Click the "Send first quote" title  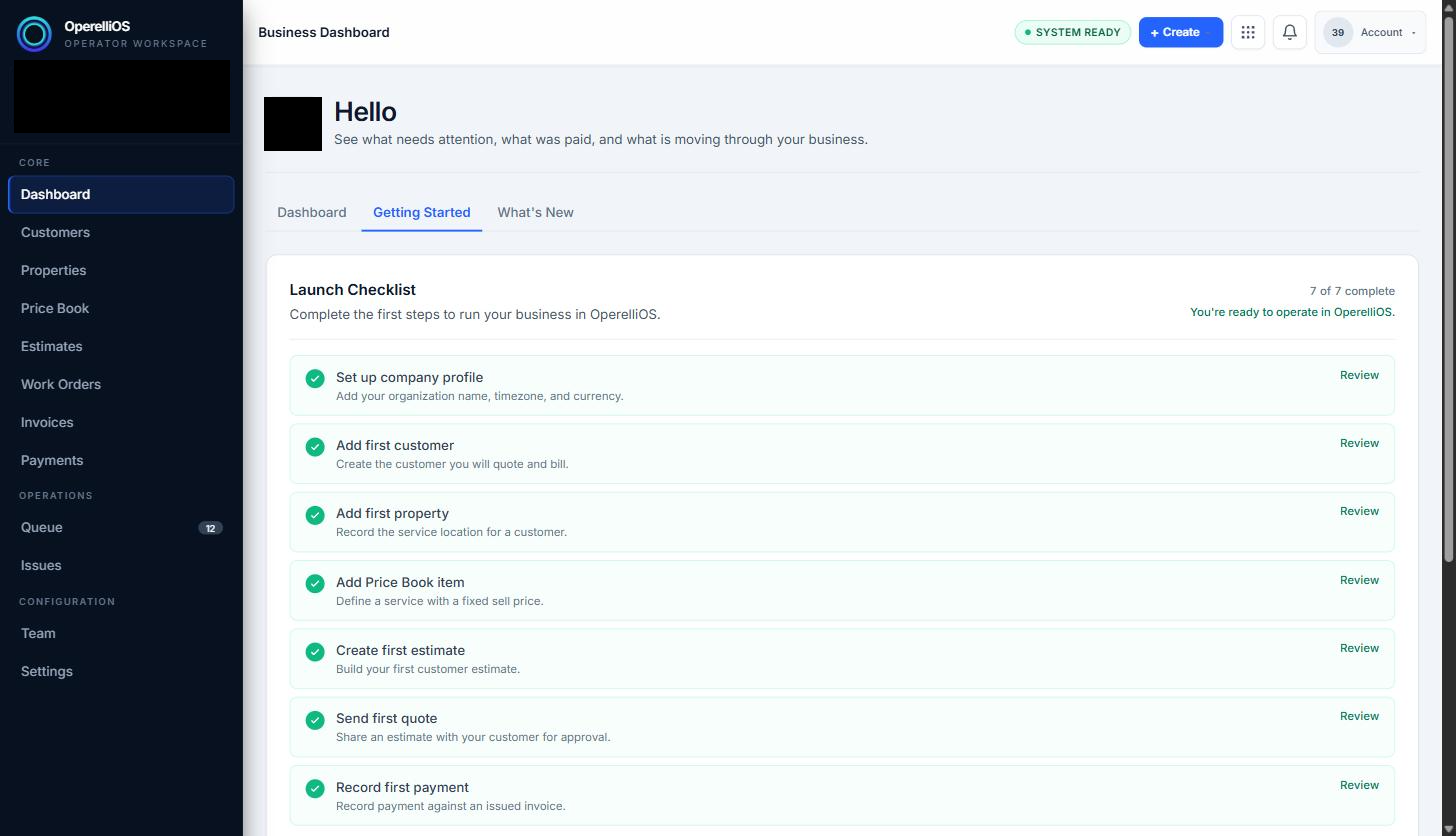(386, 718)
